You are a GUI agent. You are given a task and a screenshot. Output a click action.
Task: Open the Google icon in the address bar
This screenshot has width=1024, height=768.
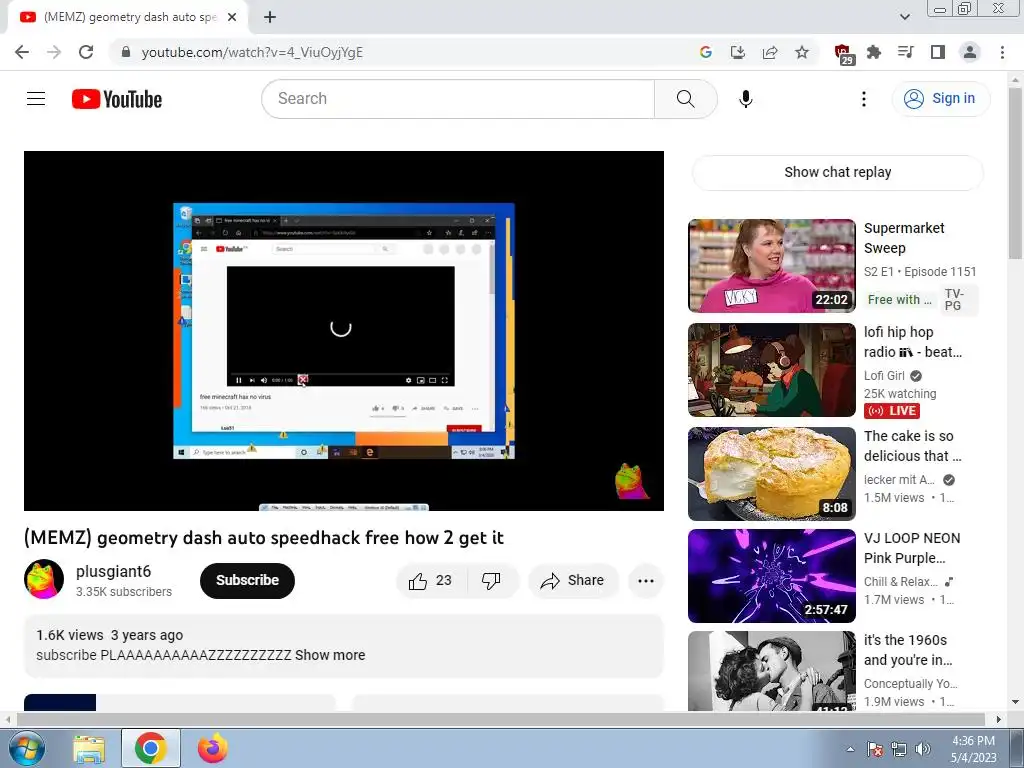click(705, 52)
